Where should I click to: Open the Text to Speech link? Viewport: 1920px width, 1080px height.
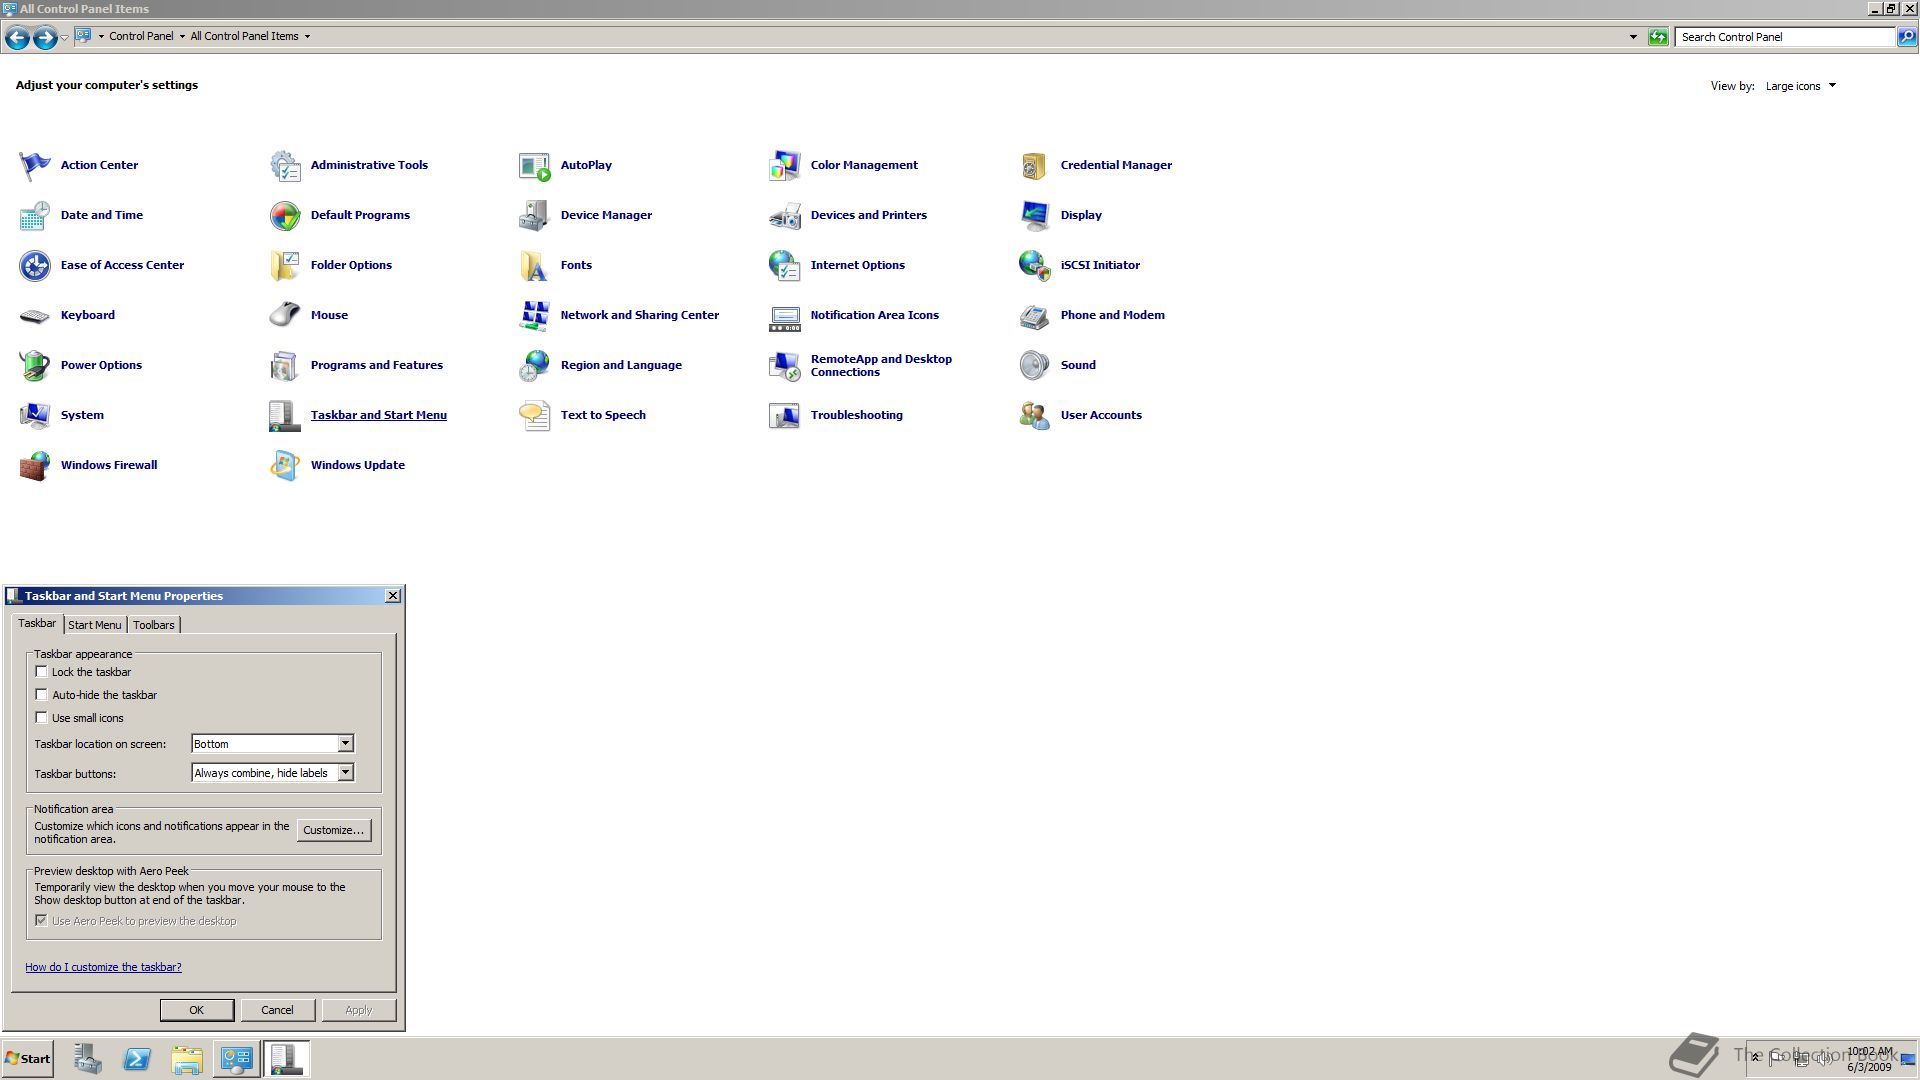603,415
